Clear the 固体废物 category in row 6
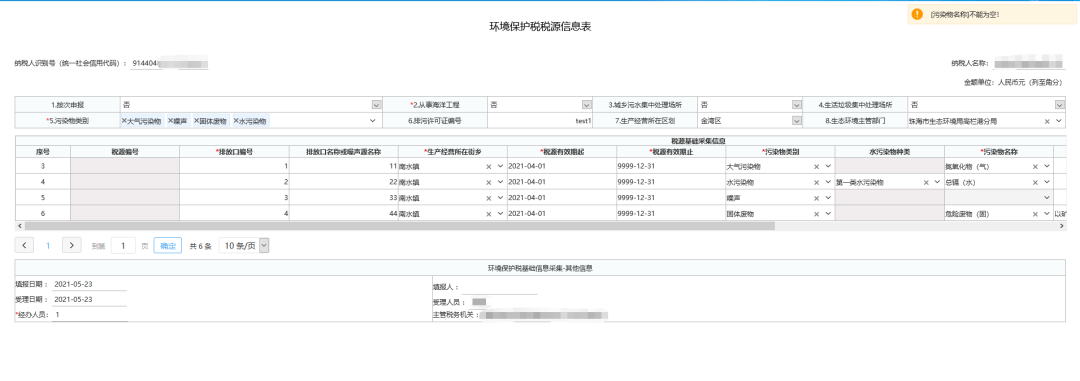The image size is (1080, 381). [817, 214]
